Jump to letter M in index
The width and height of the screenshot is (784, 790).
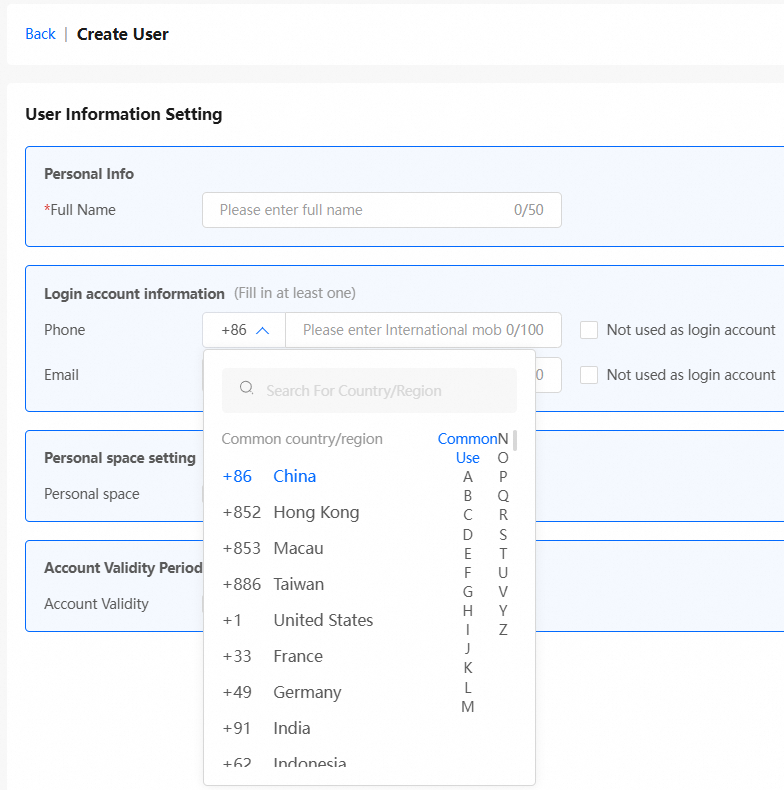pos(467,707)
